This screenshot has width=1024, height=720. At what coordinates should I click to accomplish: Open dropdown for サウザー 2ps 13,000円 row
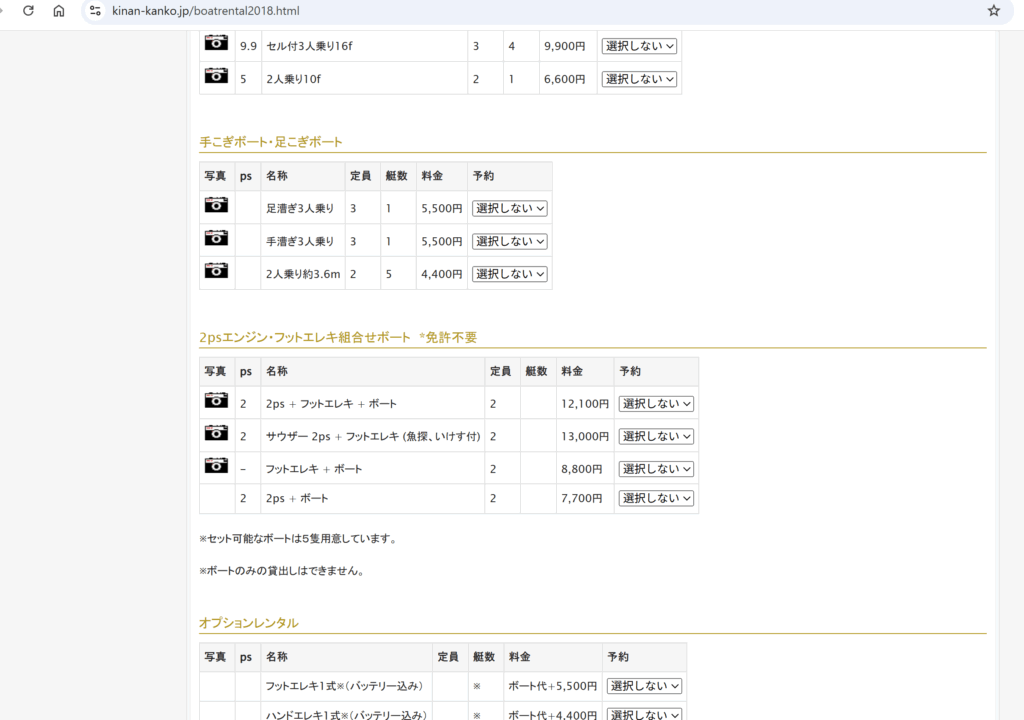coord(656,437)
